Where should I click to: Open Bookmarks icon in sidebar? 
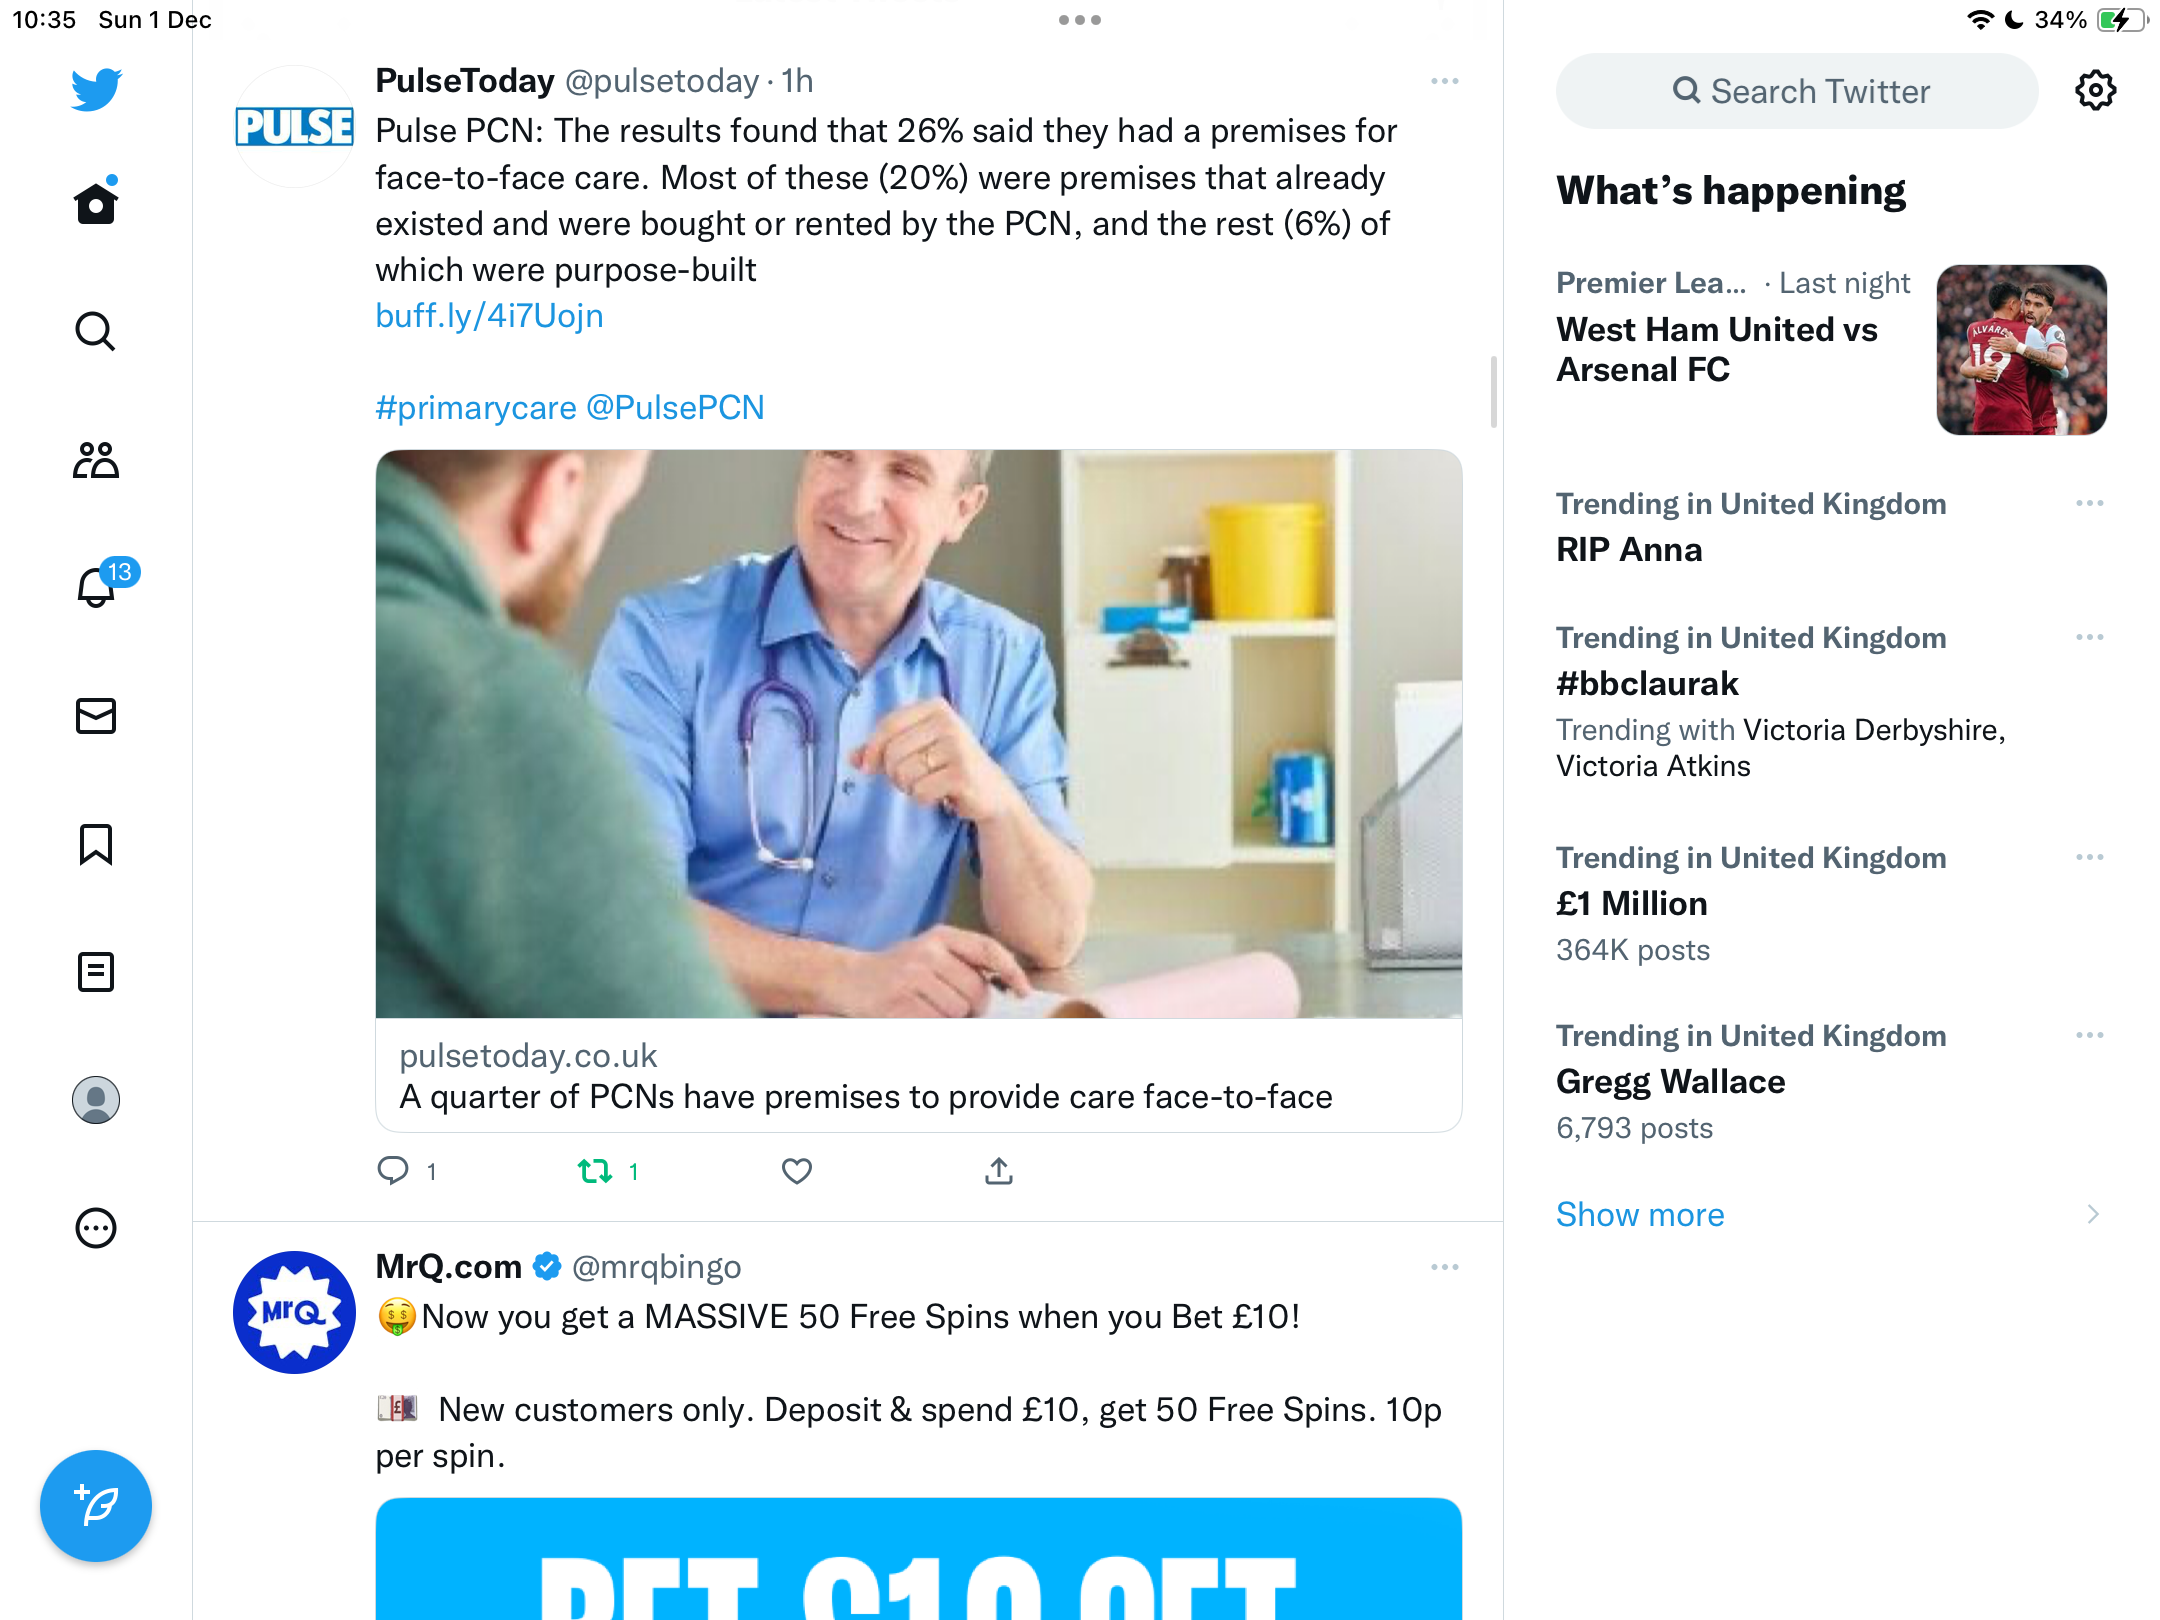tap(96, 844)
